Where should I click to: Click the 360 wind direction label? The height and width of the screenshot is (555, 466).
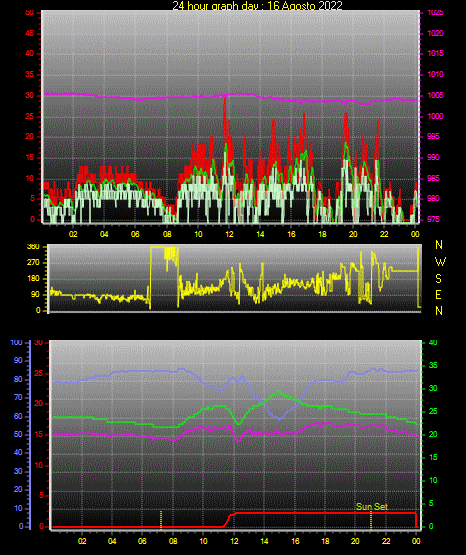(x=33, y=247)
